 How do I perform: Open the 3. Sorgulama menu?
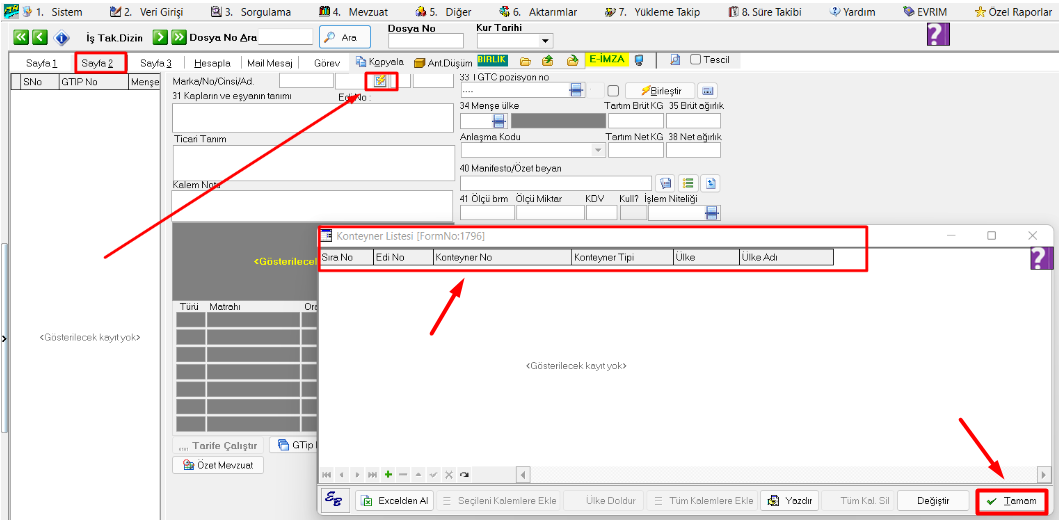pyautogui.click(x=251, y=11)
